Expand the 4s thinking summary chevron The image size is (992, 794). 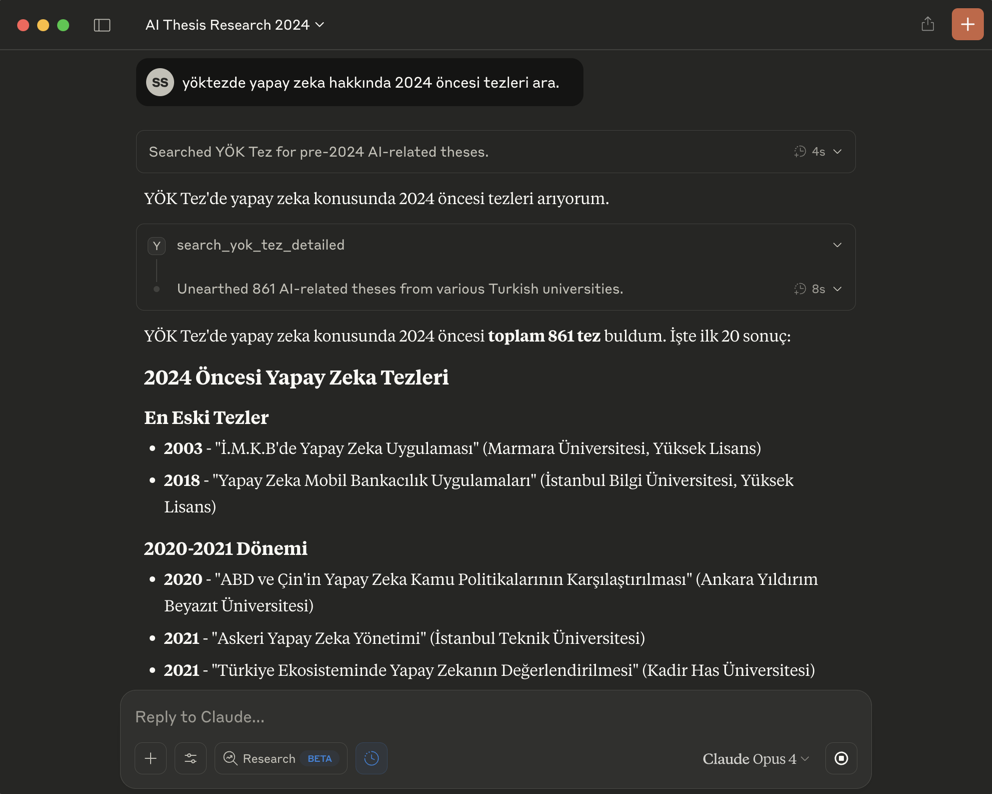(837, 152)
